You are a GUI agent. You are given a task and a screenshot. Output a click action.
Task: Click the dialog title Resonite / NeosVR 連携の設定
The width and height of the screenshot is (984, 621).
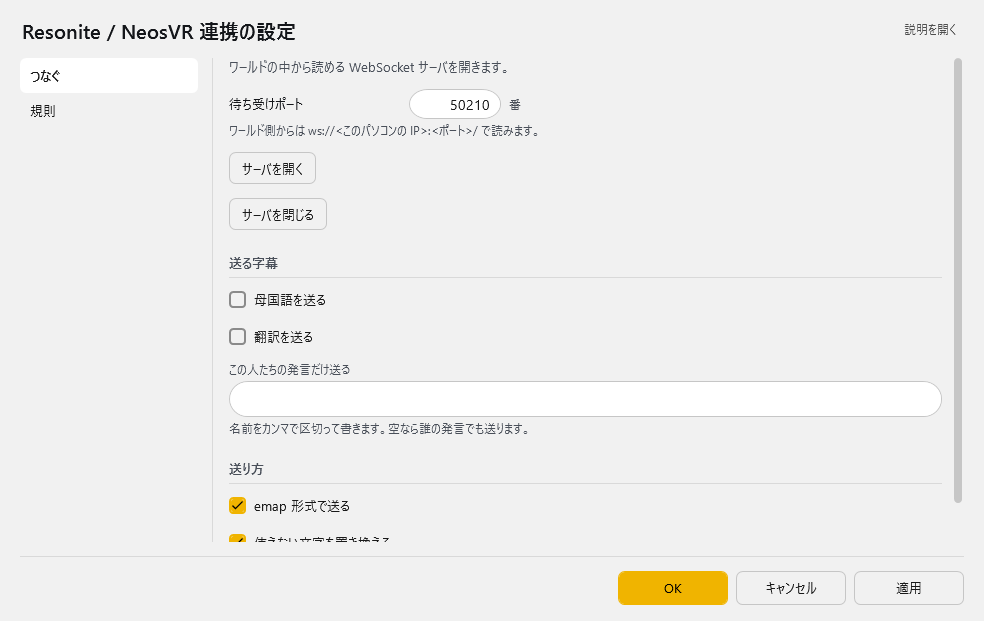click(x=159, y=32)
